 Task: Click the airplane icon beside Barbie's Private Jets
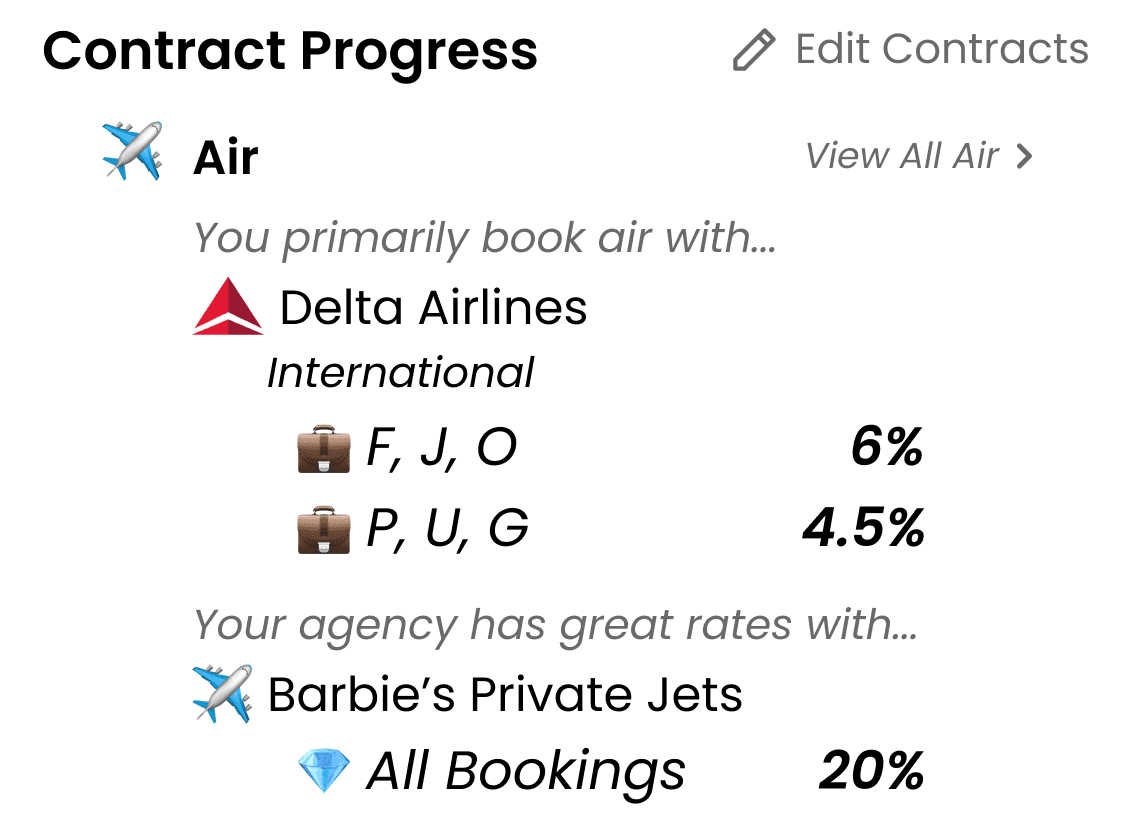point(221,694)
